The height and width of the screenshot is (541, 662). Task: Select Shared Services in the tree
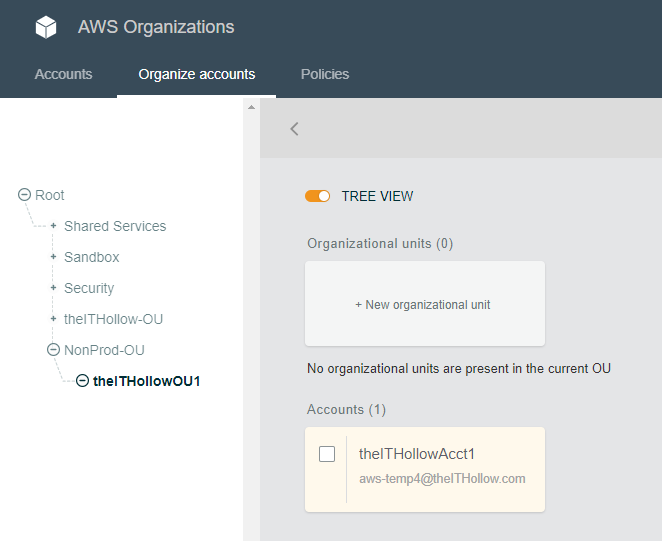click(x=115, y=226)
